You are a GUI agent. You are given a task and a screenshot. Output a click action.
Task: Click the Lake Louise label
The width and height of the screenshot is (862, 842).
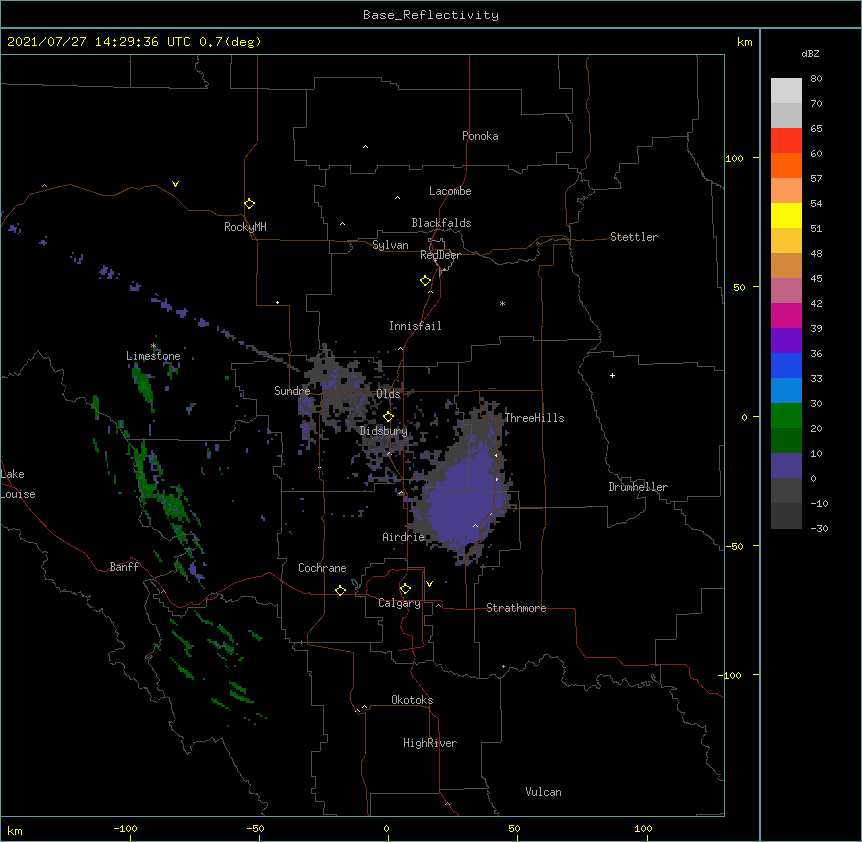point(18,484)
